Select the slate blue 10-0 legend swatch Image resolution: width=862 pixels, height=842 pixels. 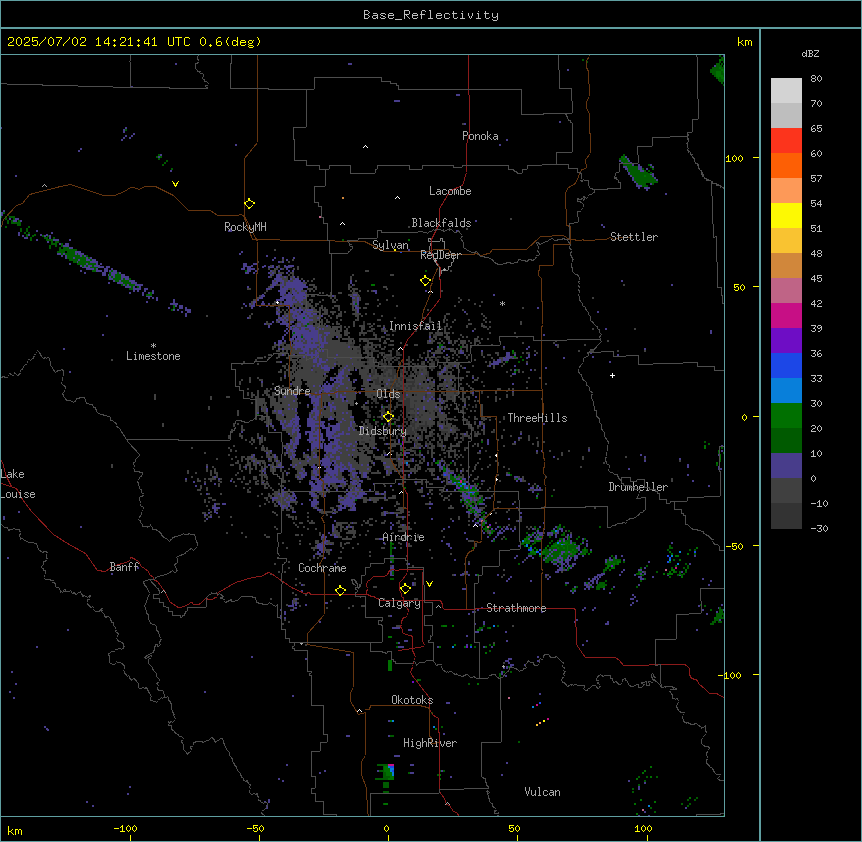point(786,466)
